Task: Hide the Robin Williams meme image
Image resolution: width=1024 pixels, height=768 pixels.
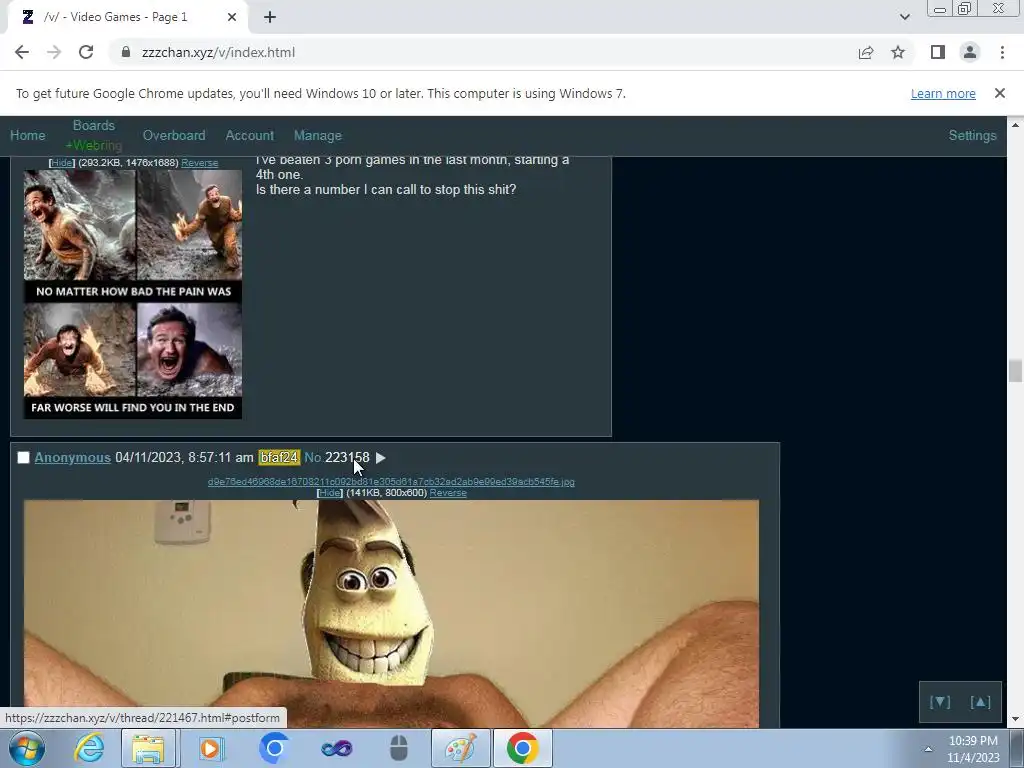Action: tap(62, 163)
